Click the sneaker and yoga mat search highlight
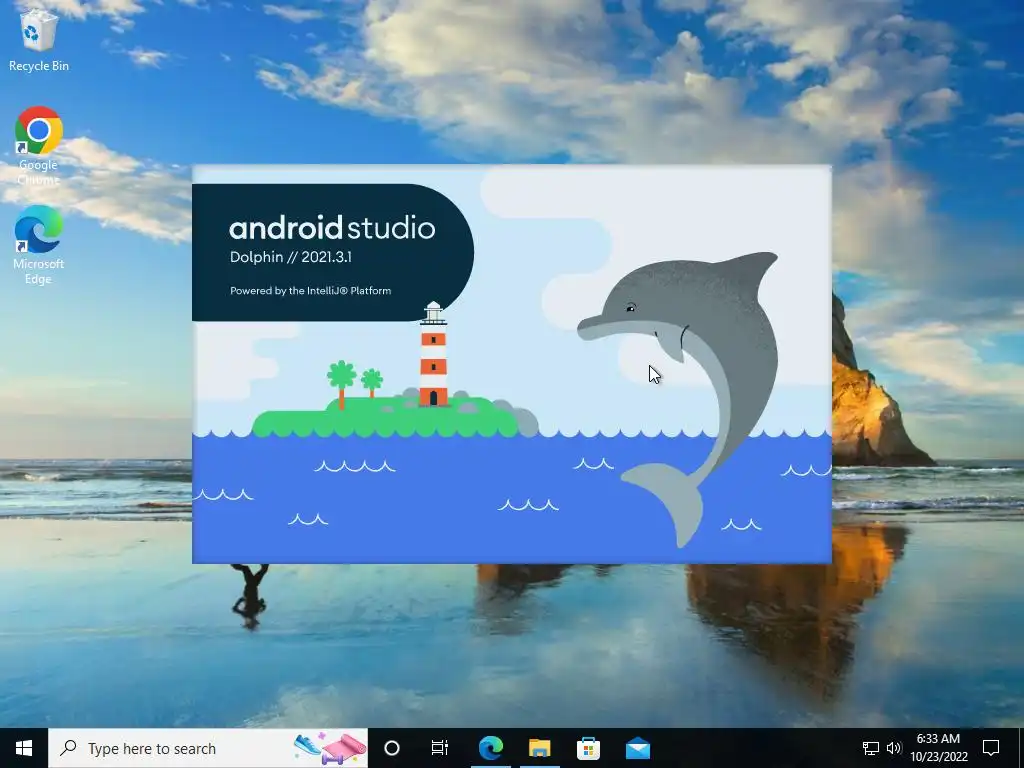The height and width of the screenshot is (768, 1024). [330, 748]
